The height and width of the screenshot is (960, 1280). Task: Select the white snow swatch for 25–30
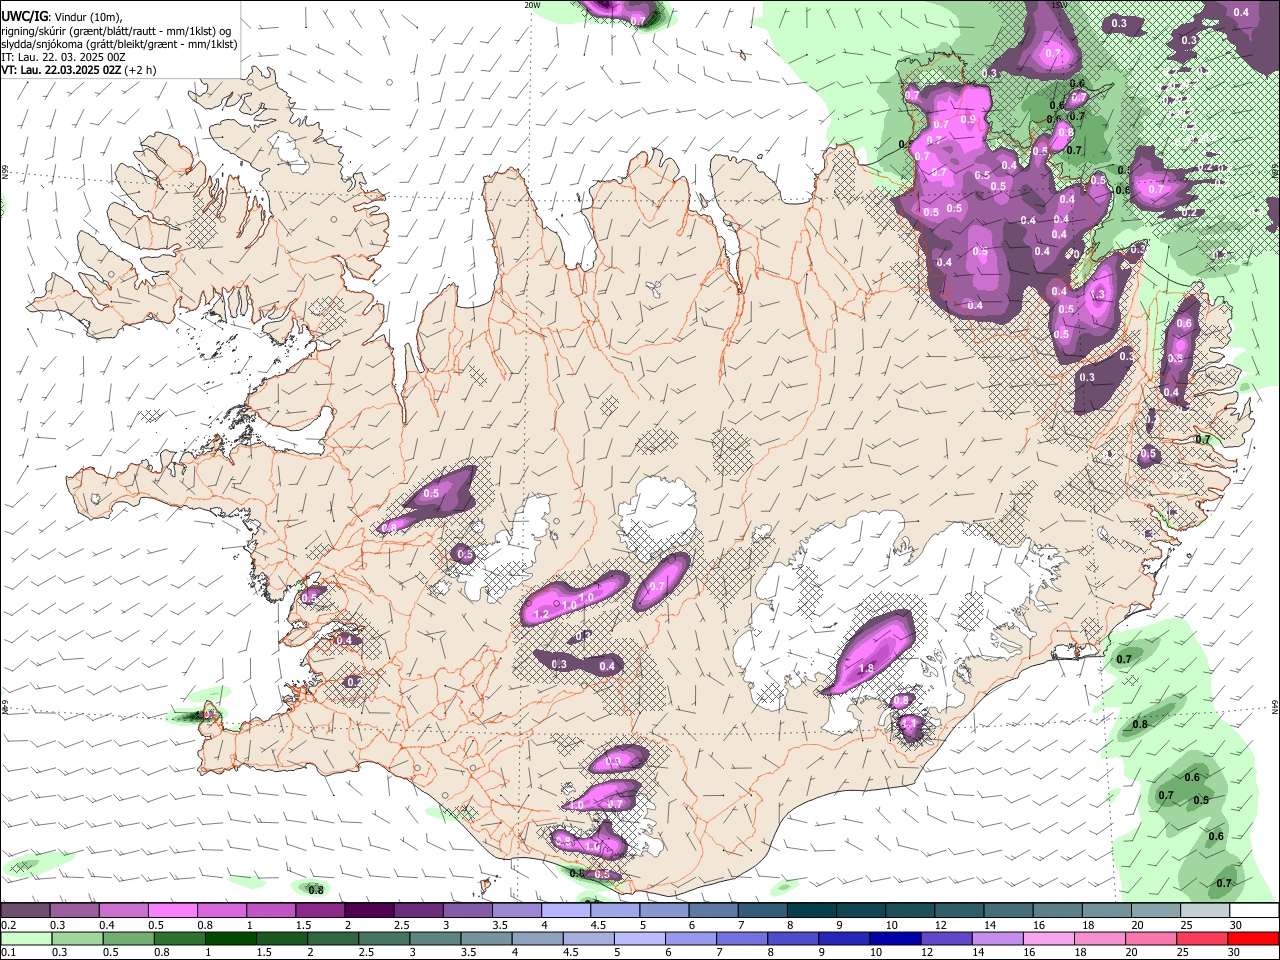coord(1205,911)
